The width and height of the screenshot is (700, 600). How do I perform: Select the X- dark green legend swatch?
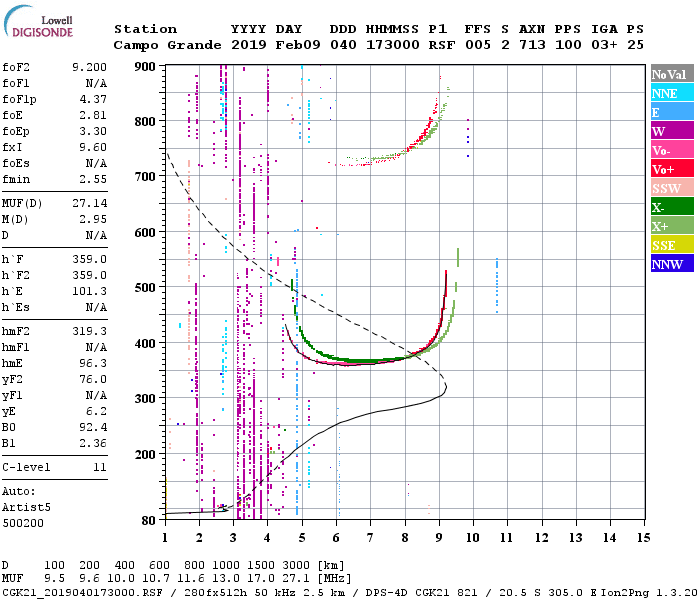click(672, 207)
